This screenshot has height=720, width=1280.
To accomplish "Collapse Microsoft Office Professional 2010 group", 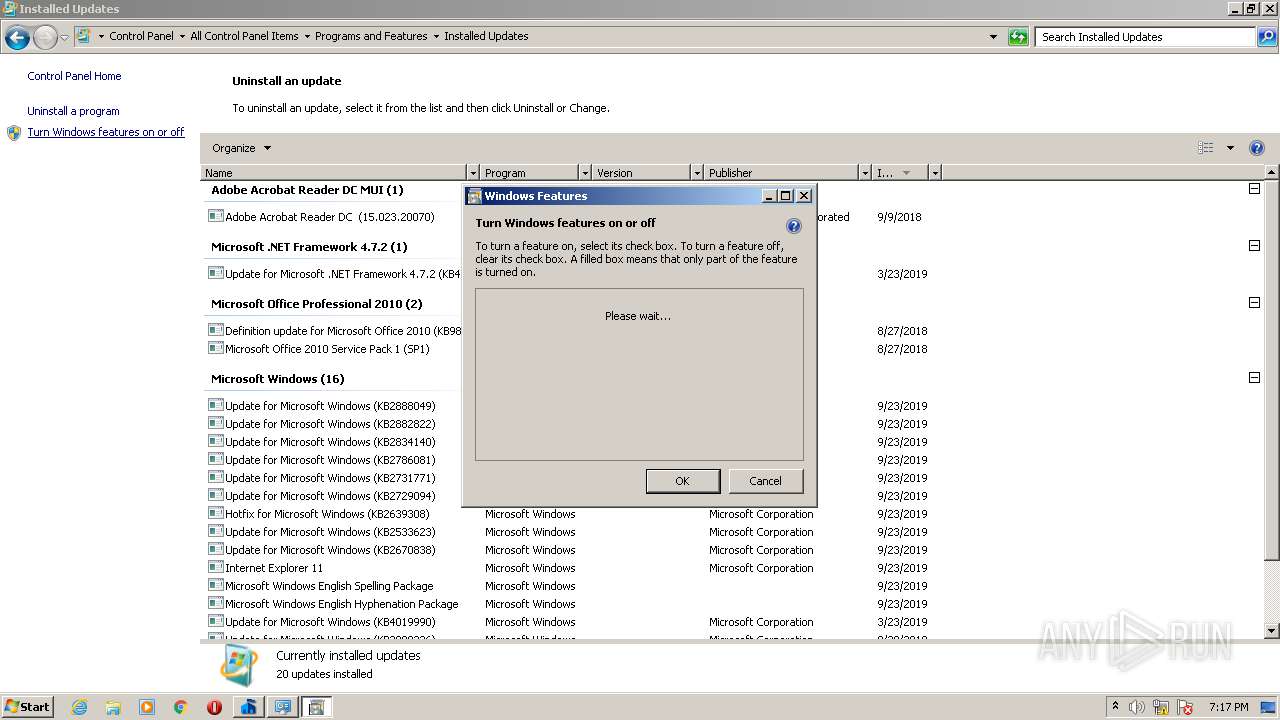I will point(1254,303).
